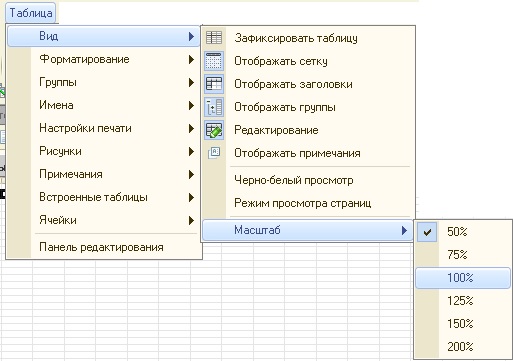Expand arrow next to Примечания
This screenshot has height=361, width=513.
pos(191,174)
